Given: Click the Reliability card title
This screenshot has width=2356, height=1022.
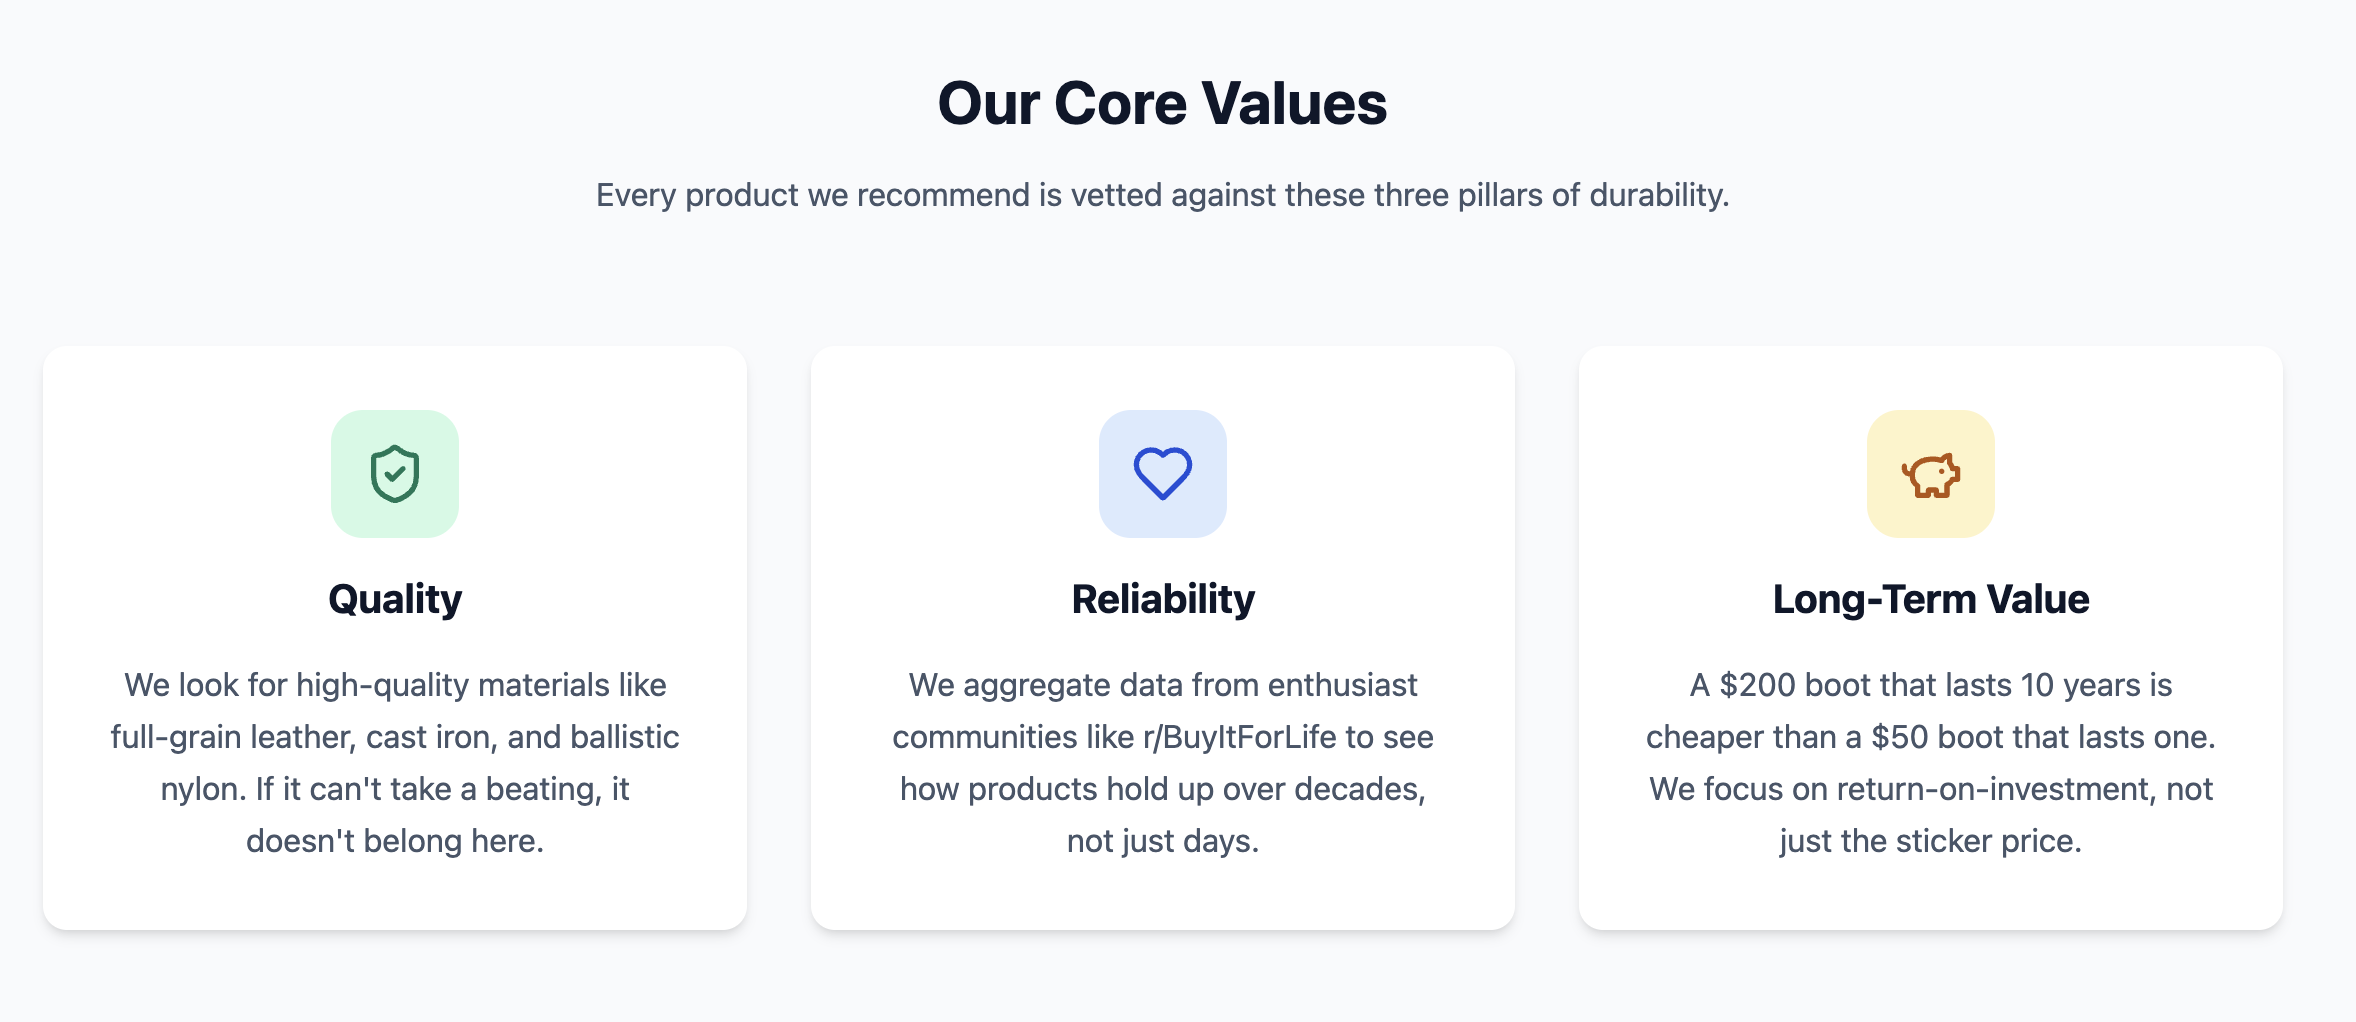Looking at the screenshot, I should (x=1162, y=599).
